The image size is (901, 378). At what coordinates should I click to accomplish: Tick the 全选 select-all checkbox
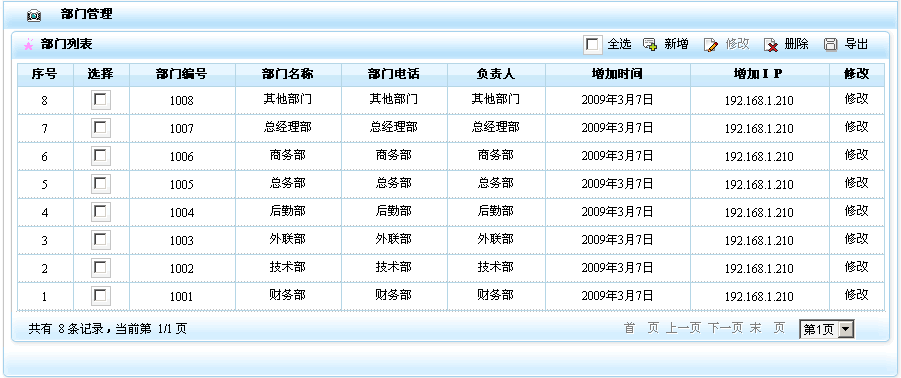coord(592,45)
